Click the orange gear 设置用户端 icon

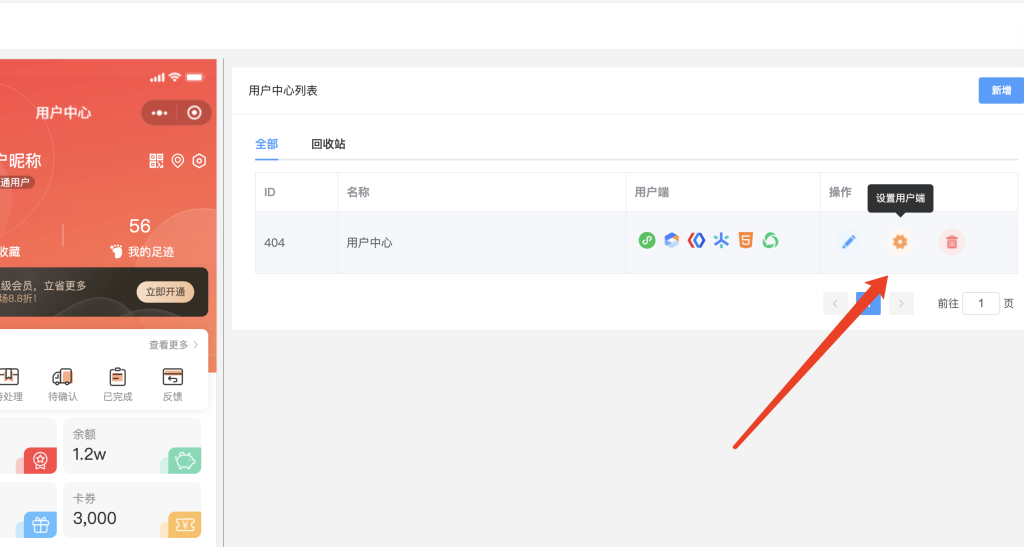pos(900,242)
